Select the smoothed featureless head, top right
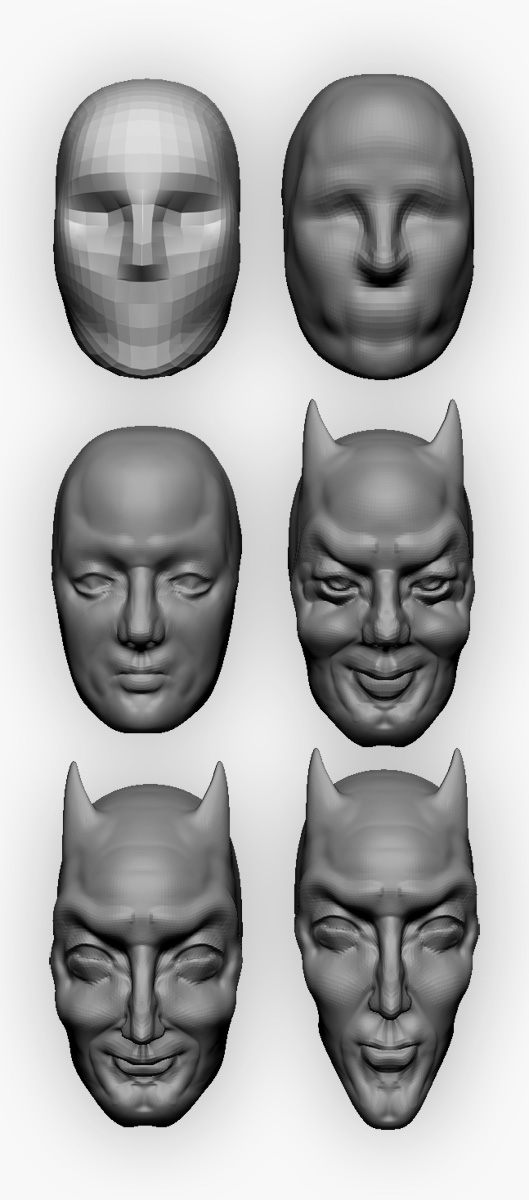The image size is (529, 1200). (x=376, y=225)
